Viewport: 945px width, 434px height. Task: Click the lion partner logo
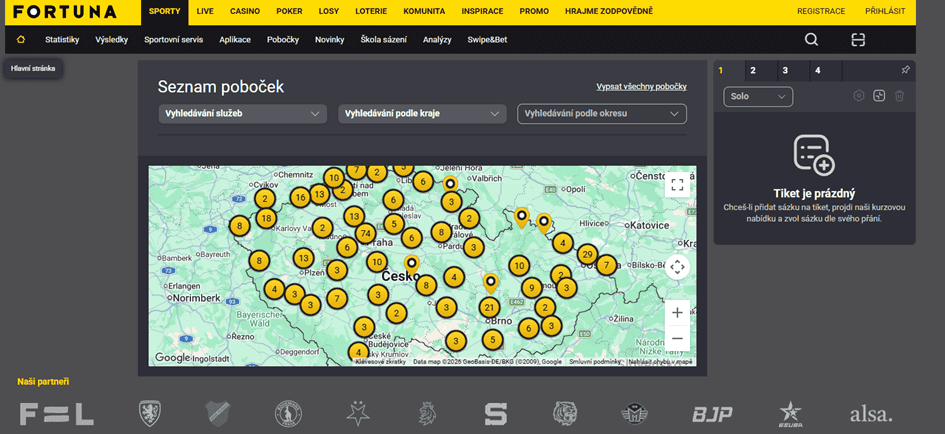point(427,414)
